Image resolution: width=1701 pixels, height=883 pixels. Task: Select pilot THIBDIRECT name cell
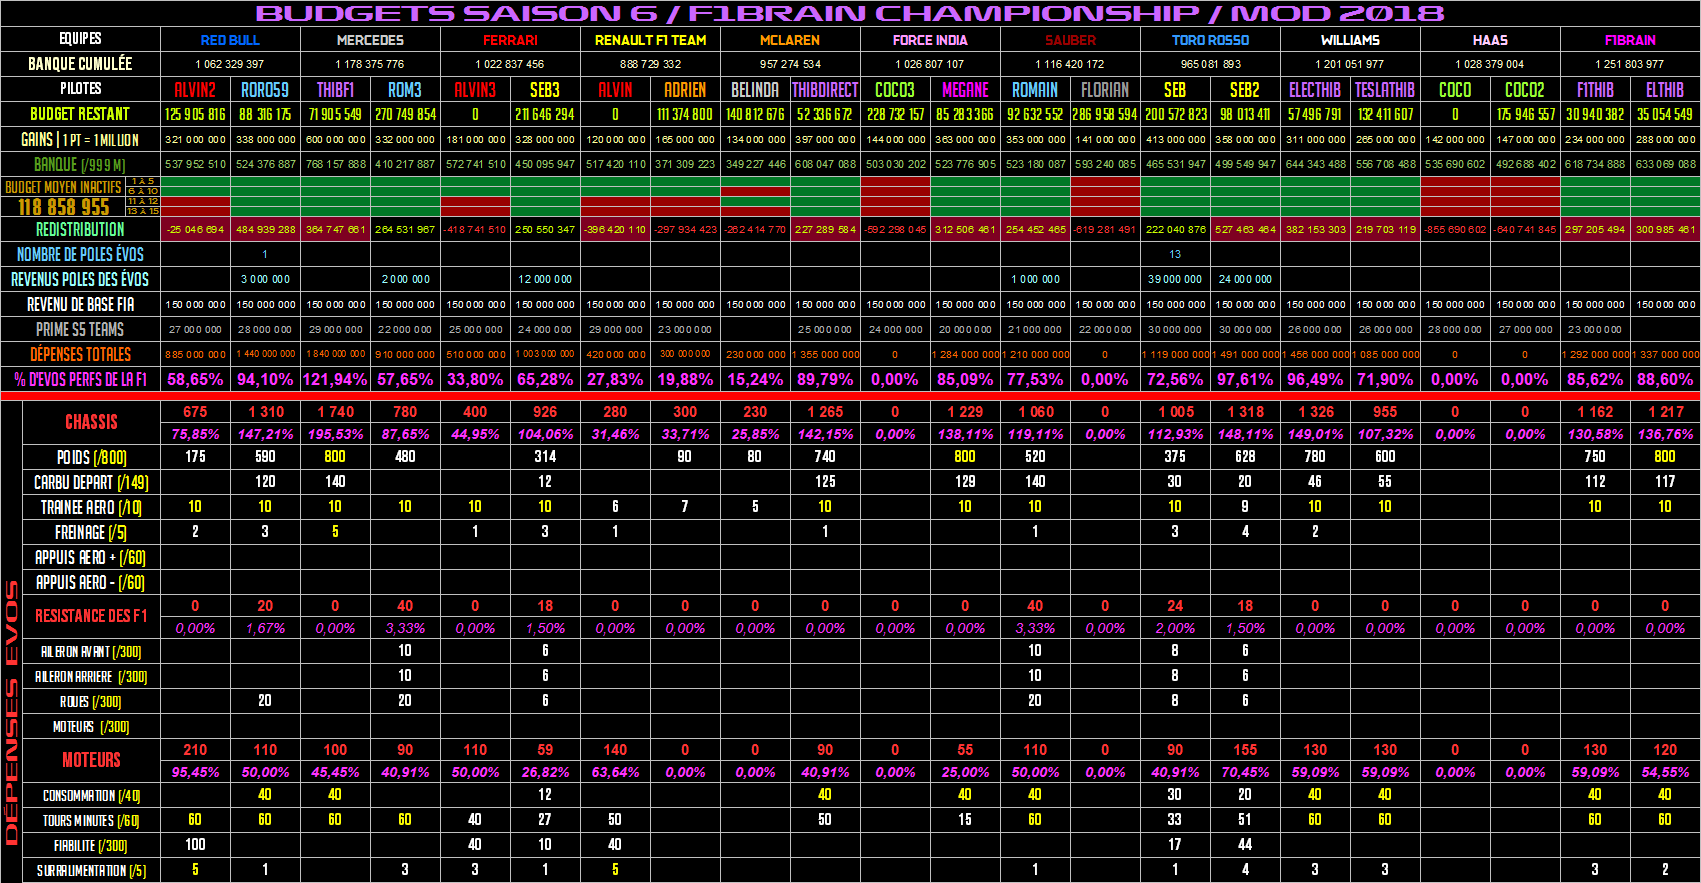click(x=825, y=90)
